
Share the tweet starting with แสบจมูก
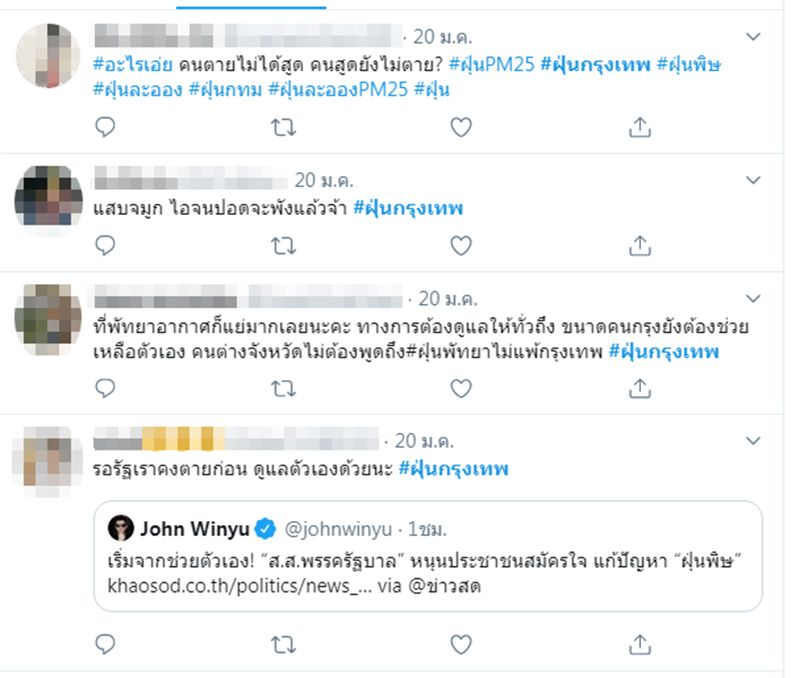(x=640, y=245)
